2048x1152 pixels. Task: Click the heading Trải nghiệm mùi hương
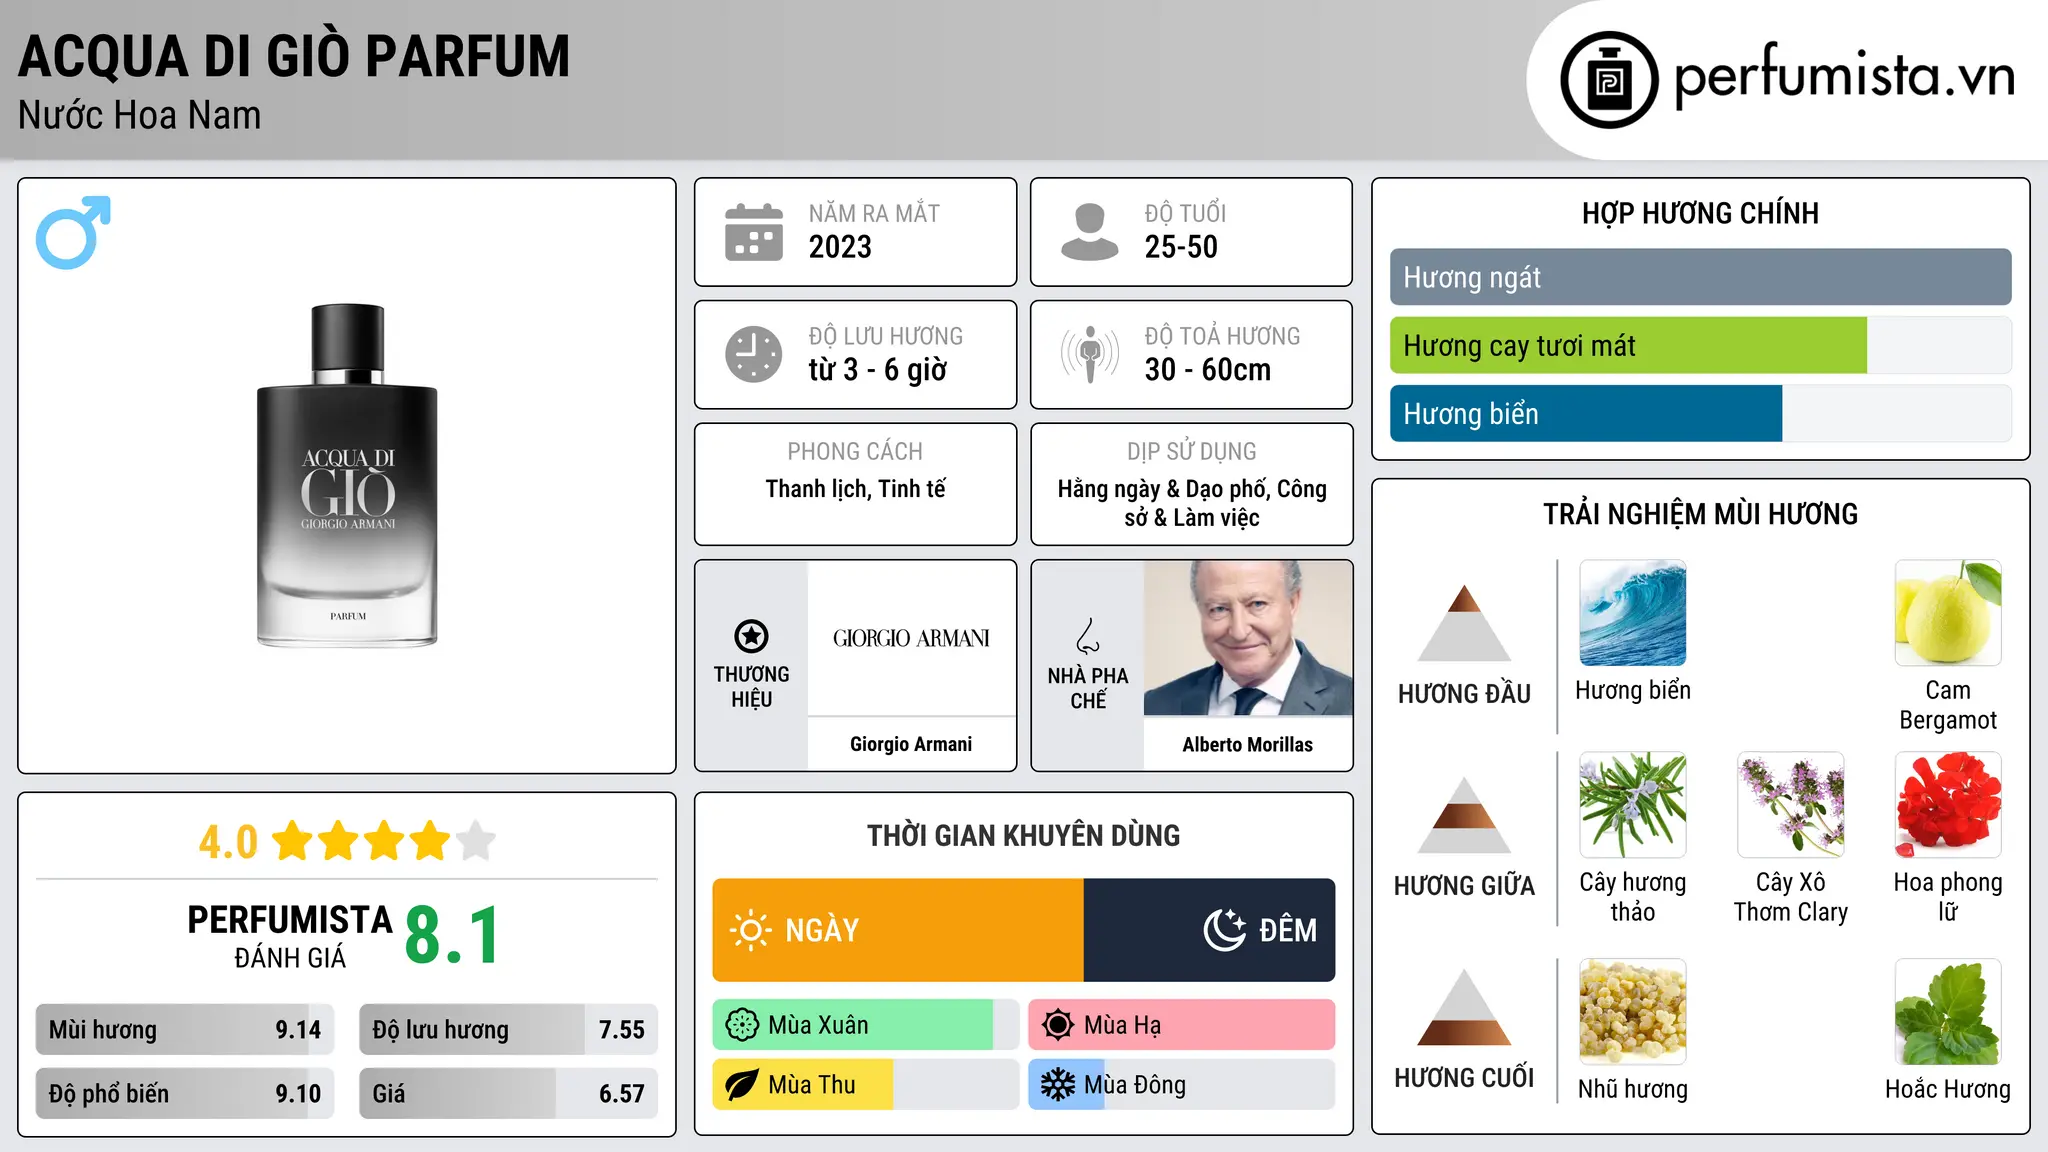pos(1700,514)
